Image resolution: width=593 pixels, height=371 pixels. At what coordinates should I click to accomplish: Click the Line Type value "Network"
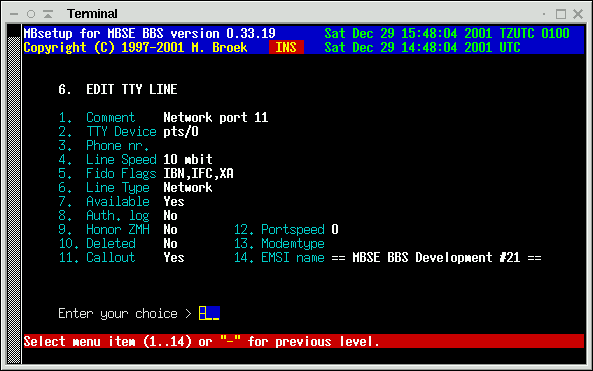(x=188, y=188)
